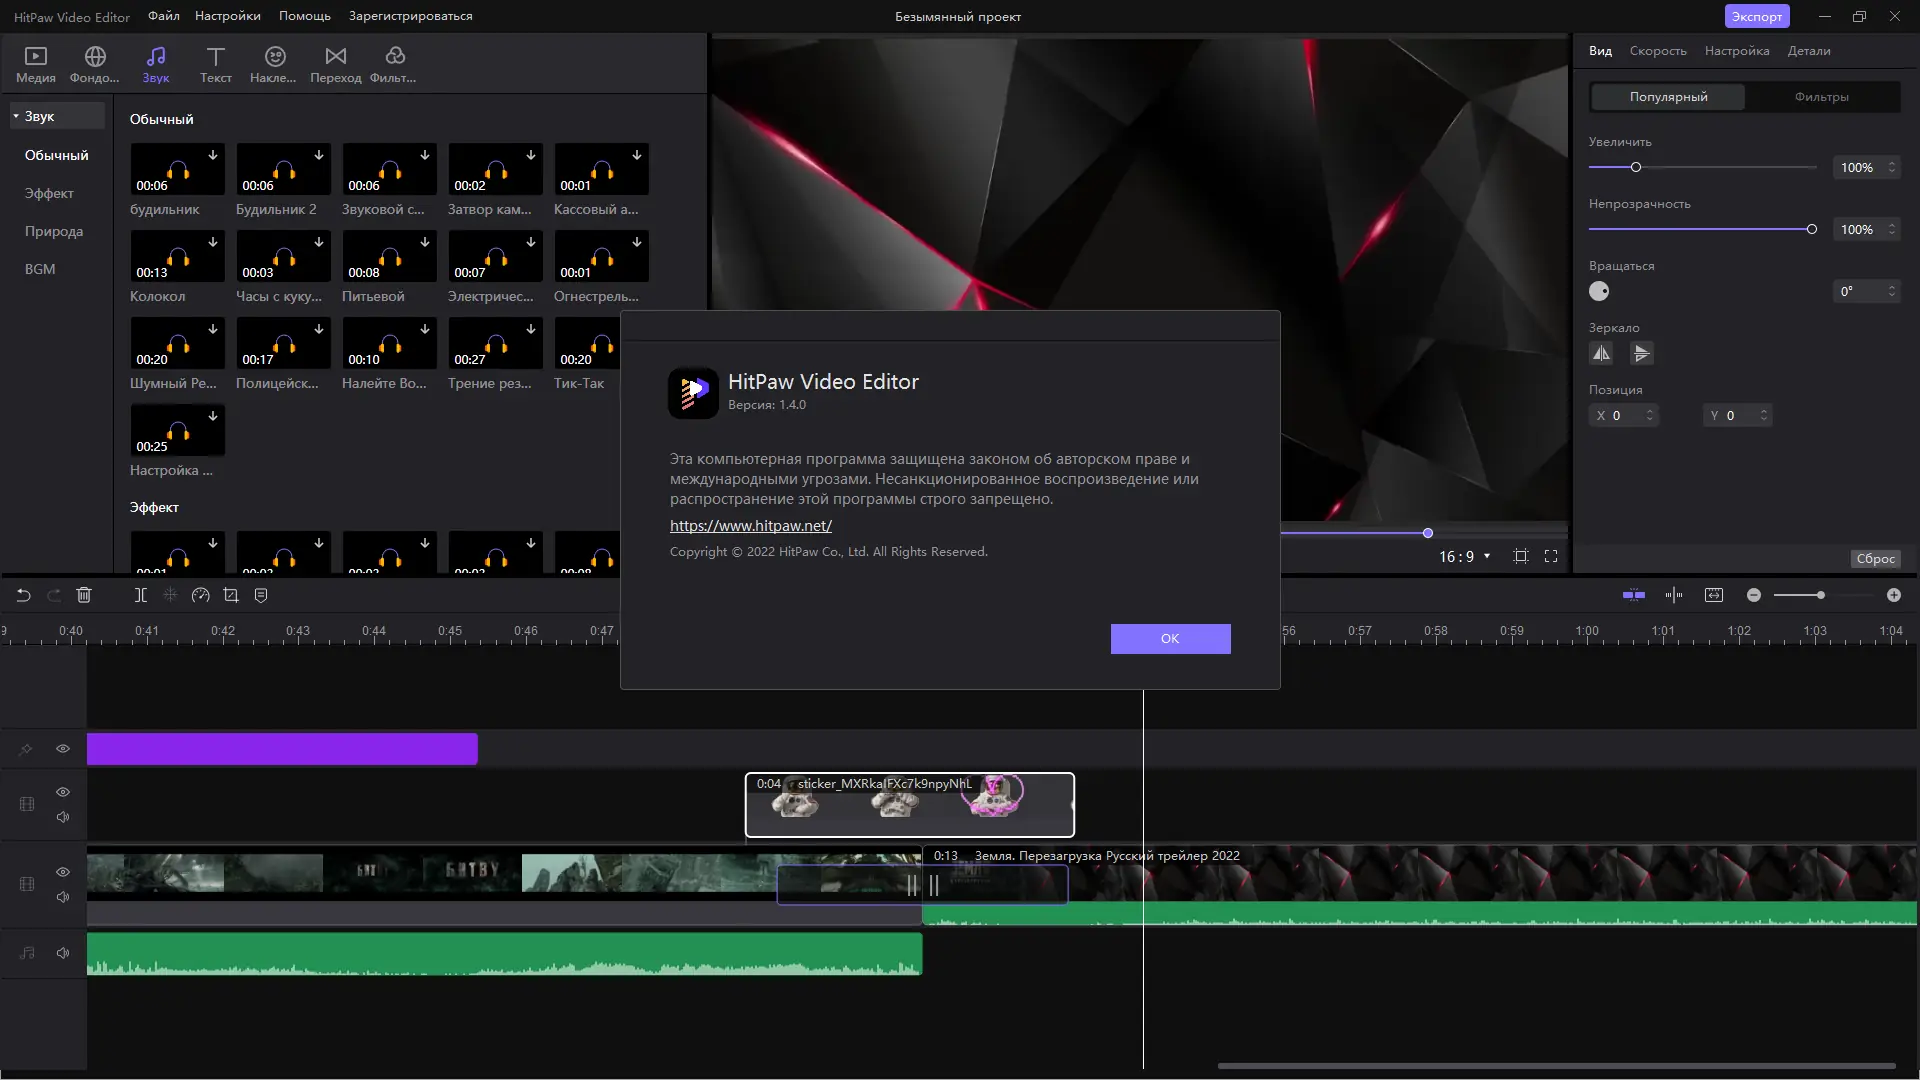
Task: Increase the Увеличить percentage with the stepper arrows
Action: (x=1891, y=163)
